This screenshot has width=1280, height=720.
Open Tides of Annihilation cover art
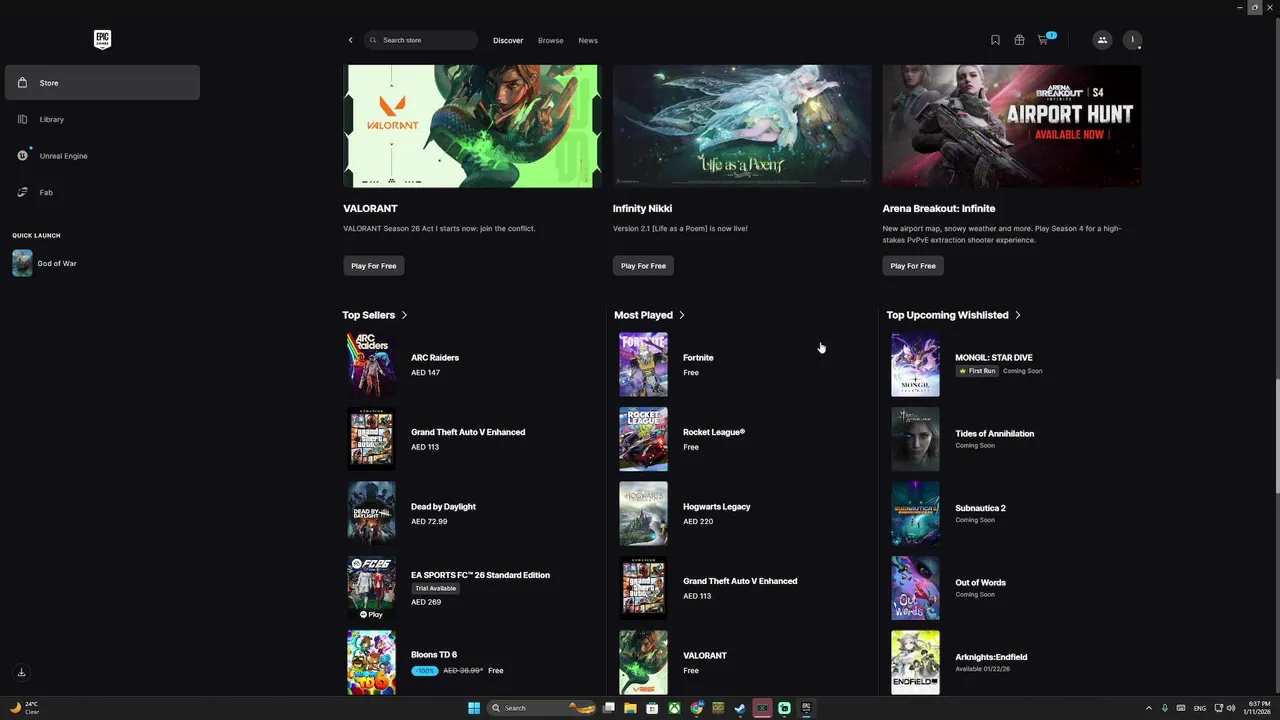coord(915,439)
